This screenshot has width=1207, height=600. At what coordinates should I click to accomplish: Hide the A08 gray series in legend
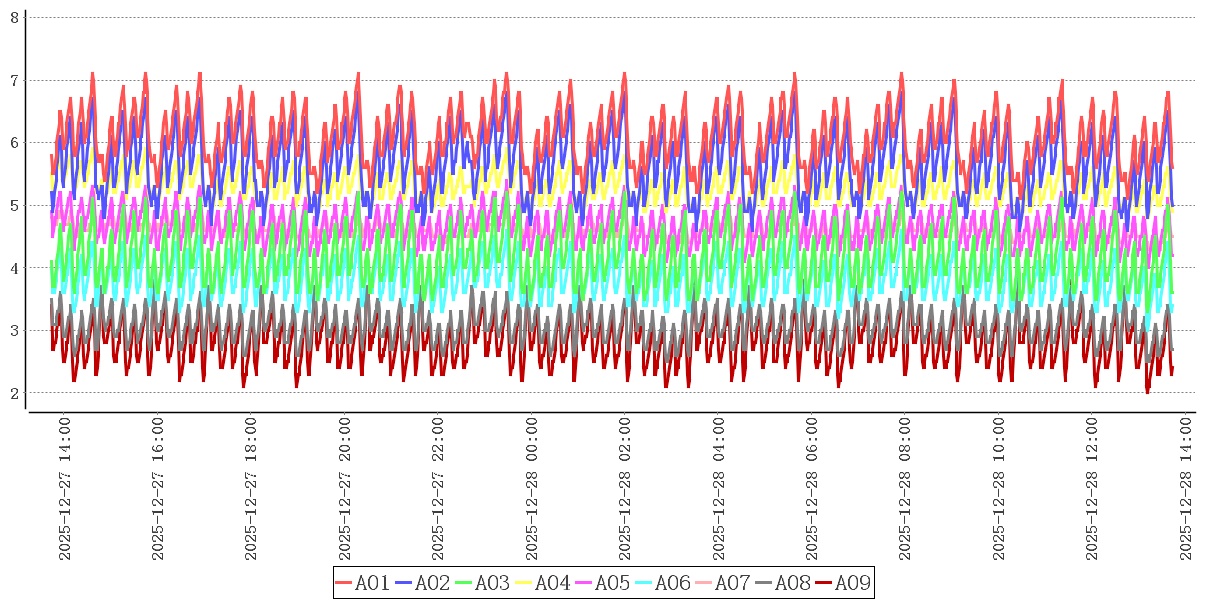click(782, 583)
